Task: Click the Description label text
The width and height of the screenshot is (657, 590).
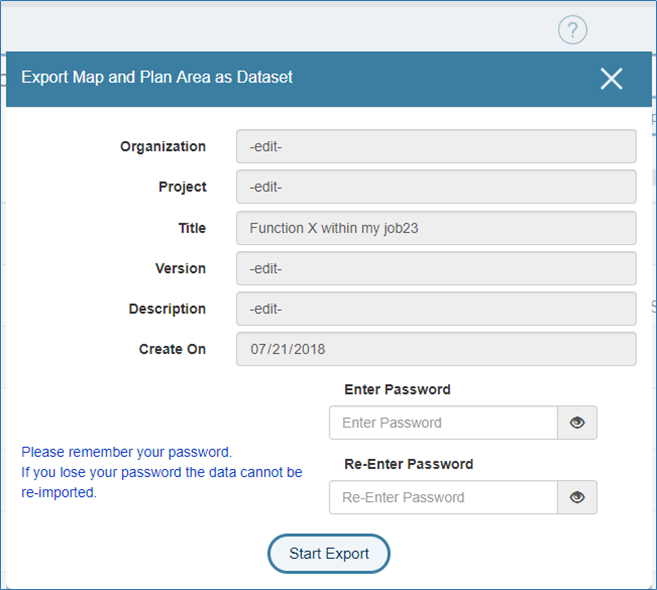Action: (x=167, y=309)
